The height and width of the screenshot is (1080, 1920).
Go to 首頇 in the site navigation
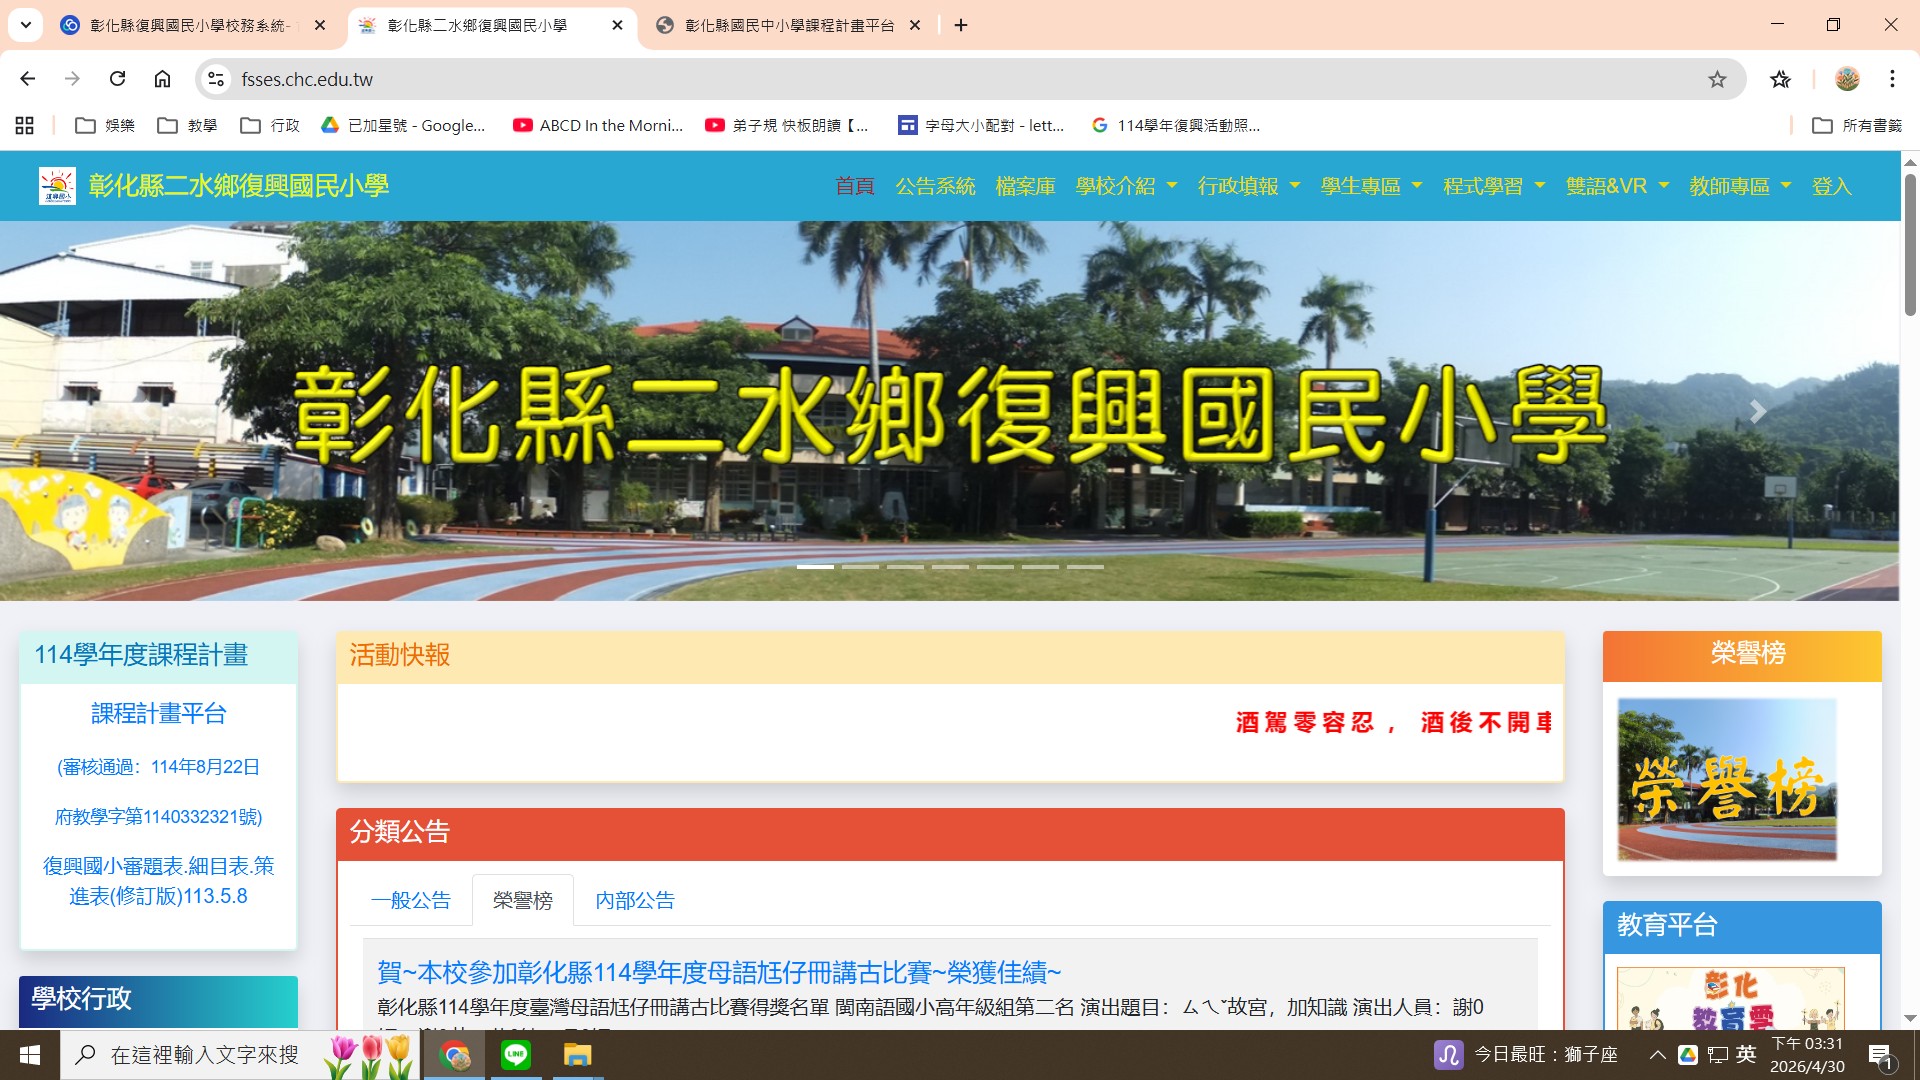[x=855, y=186]
